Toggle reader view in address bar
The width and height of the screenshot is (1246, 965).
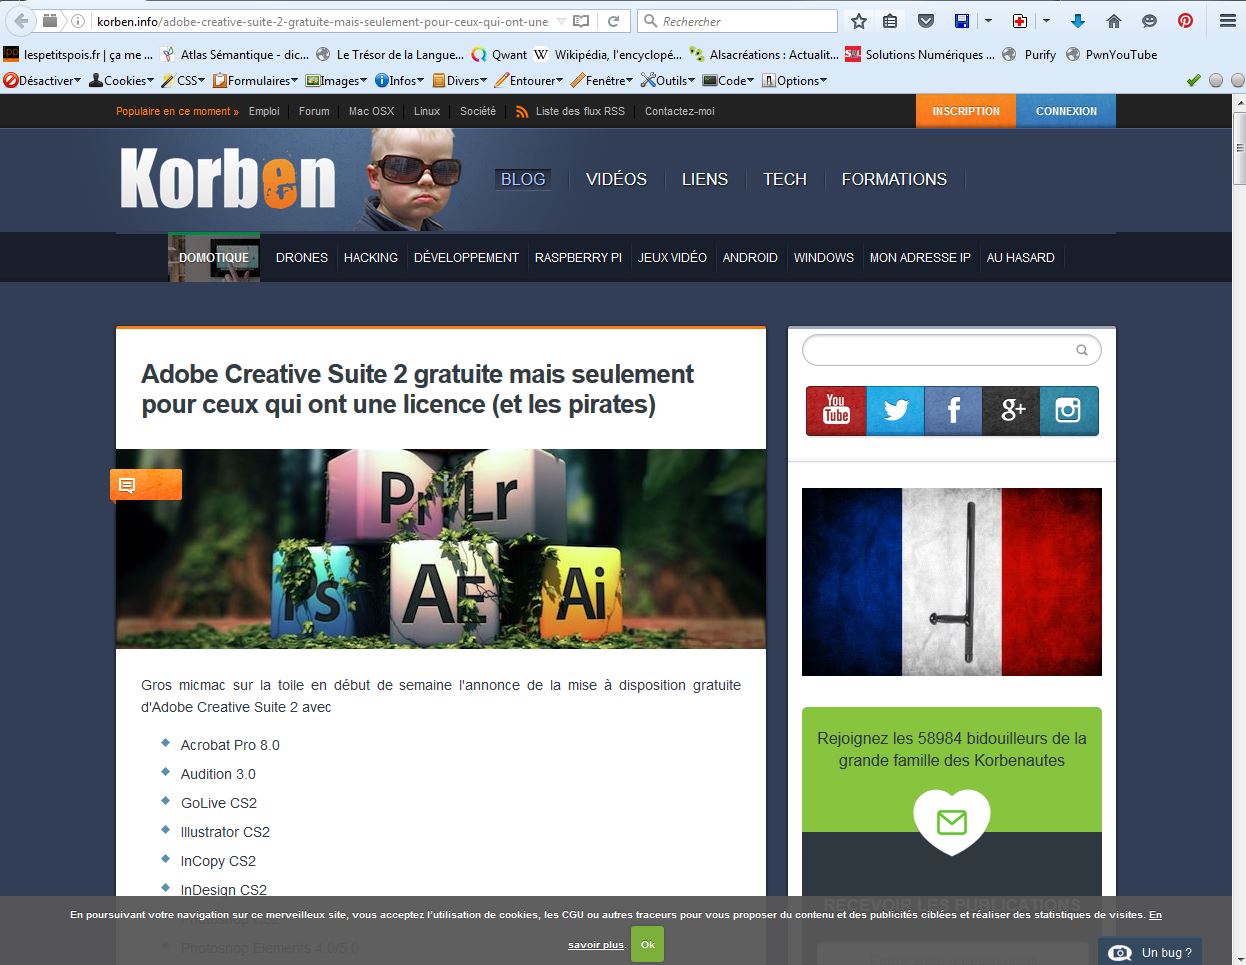point(581,21)
